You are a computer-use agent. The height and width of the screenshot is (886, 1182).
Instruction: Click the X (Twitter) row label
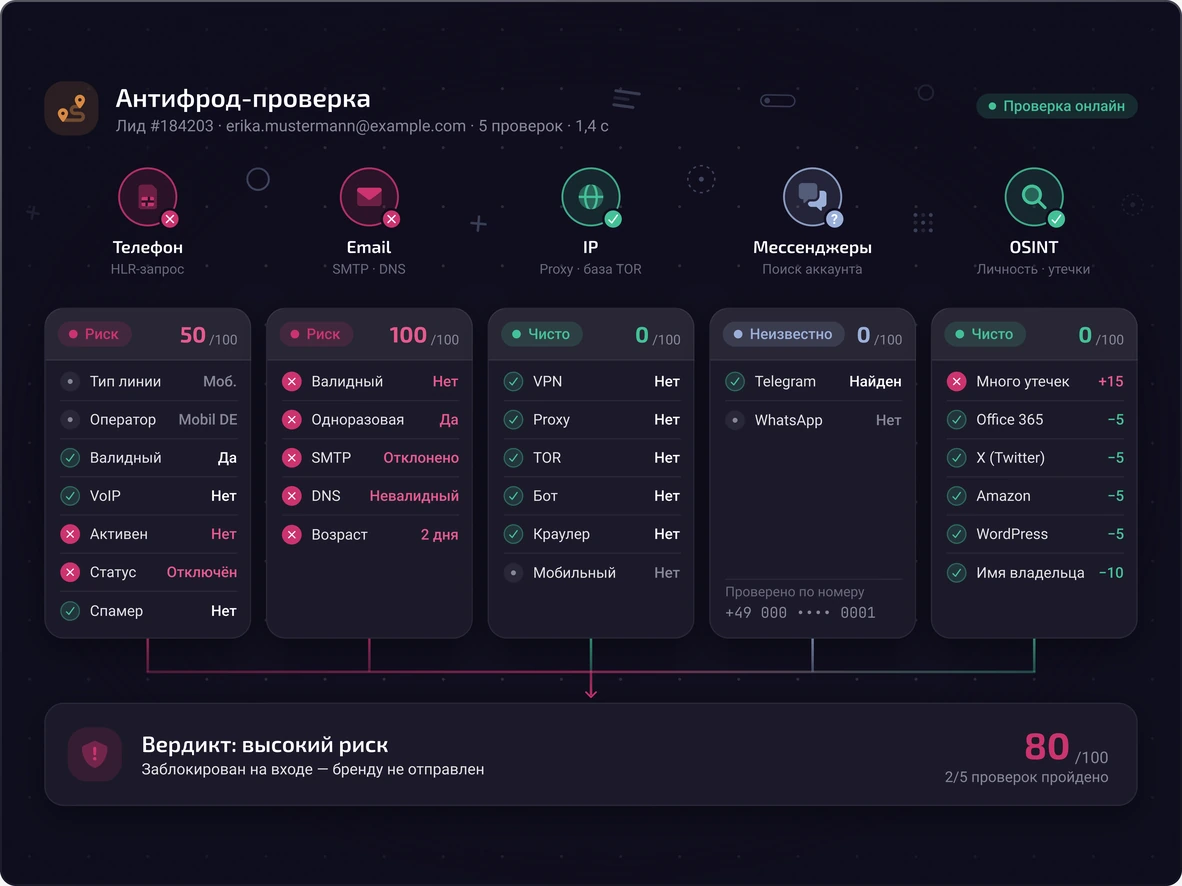(1010, 458)
